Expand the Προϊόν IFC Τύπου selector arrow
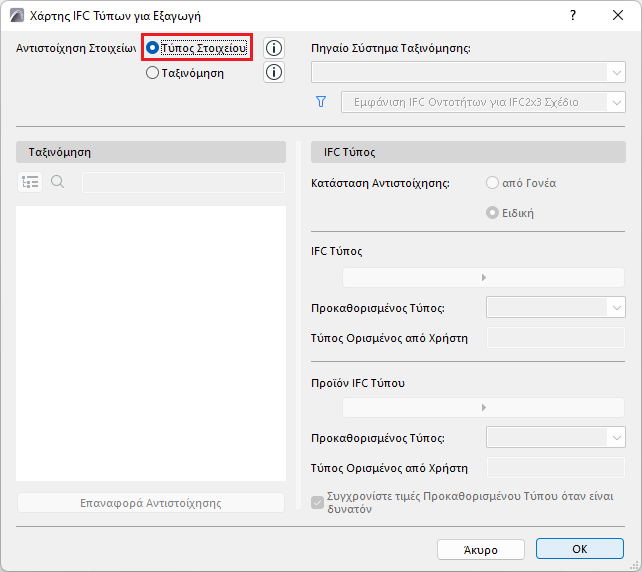 click(x=483, y=408)
